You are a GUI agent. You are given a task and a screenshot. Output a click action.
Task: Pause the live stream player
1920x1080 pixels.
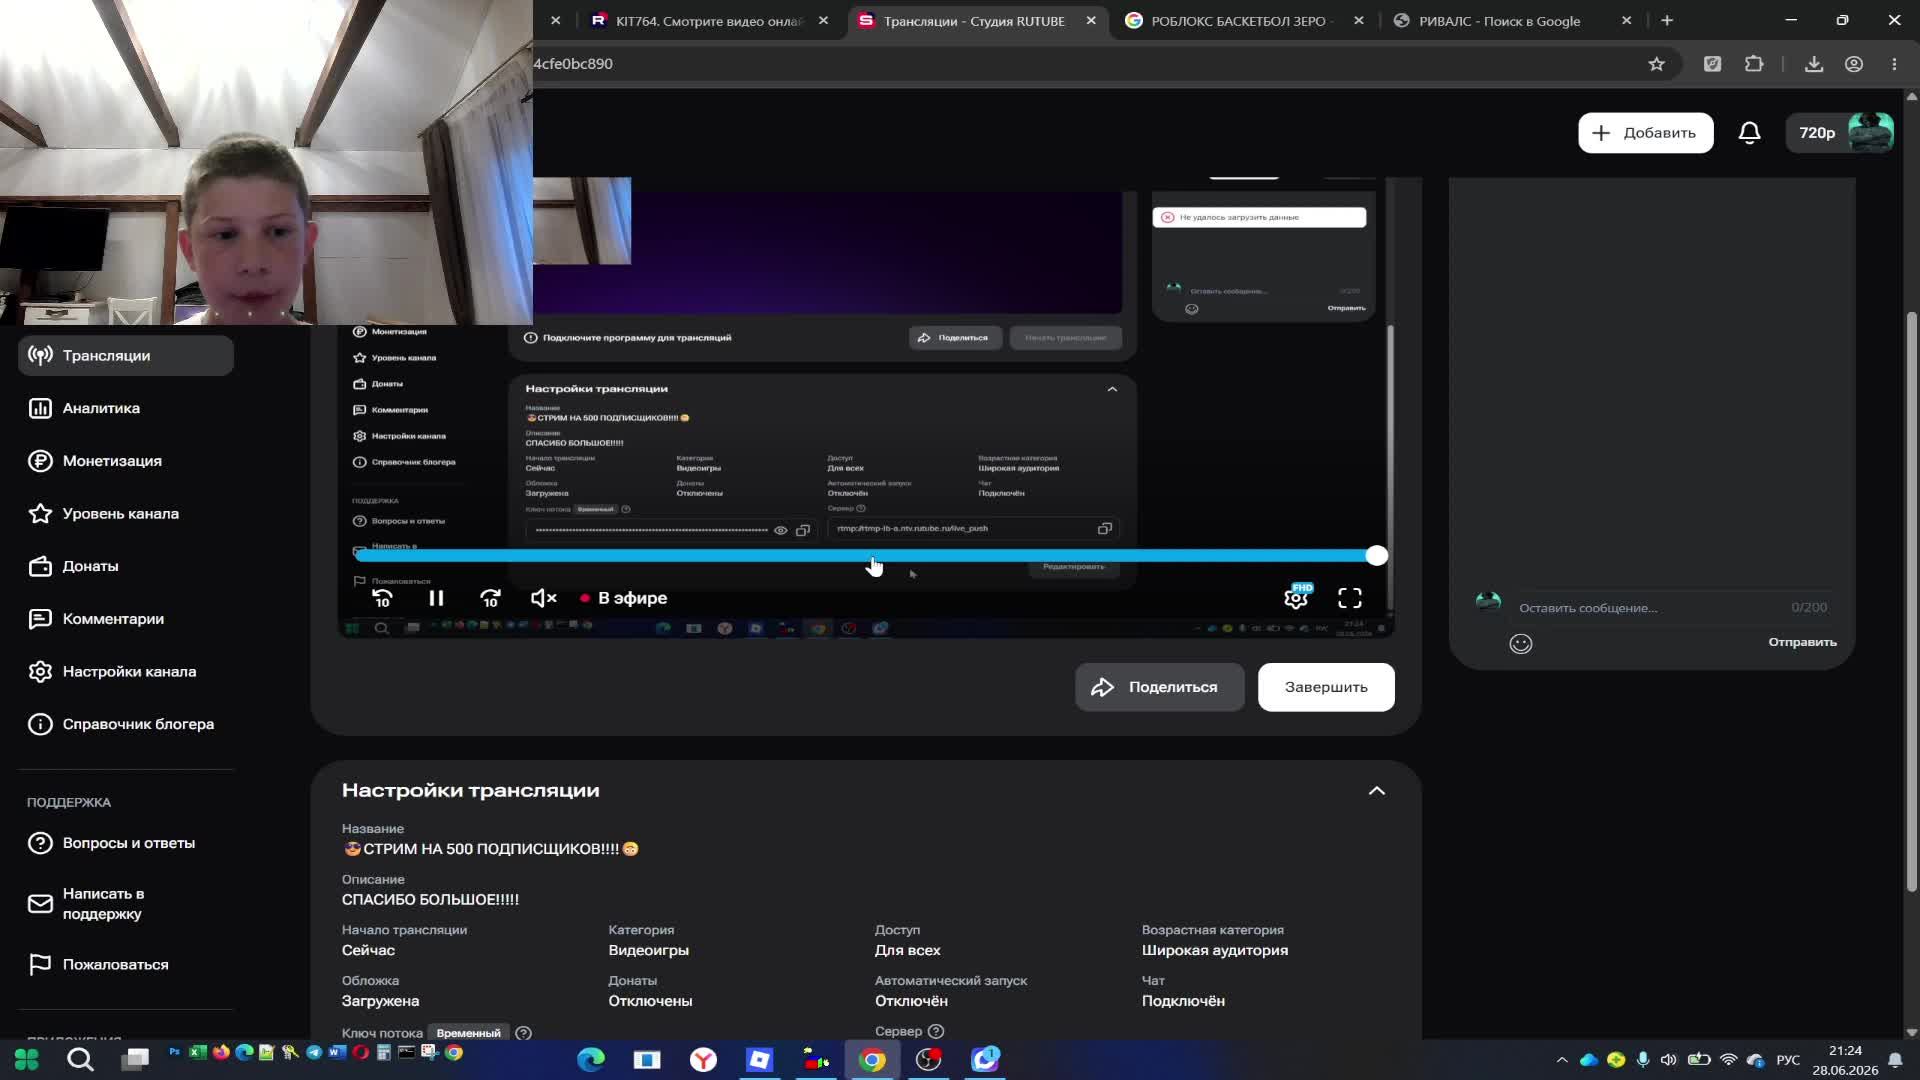[436, 598]
